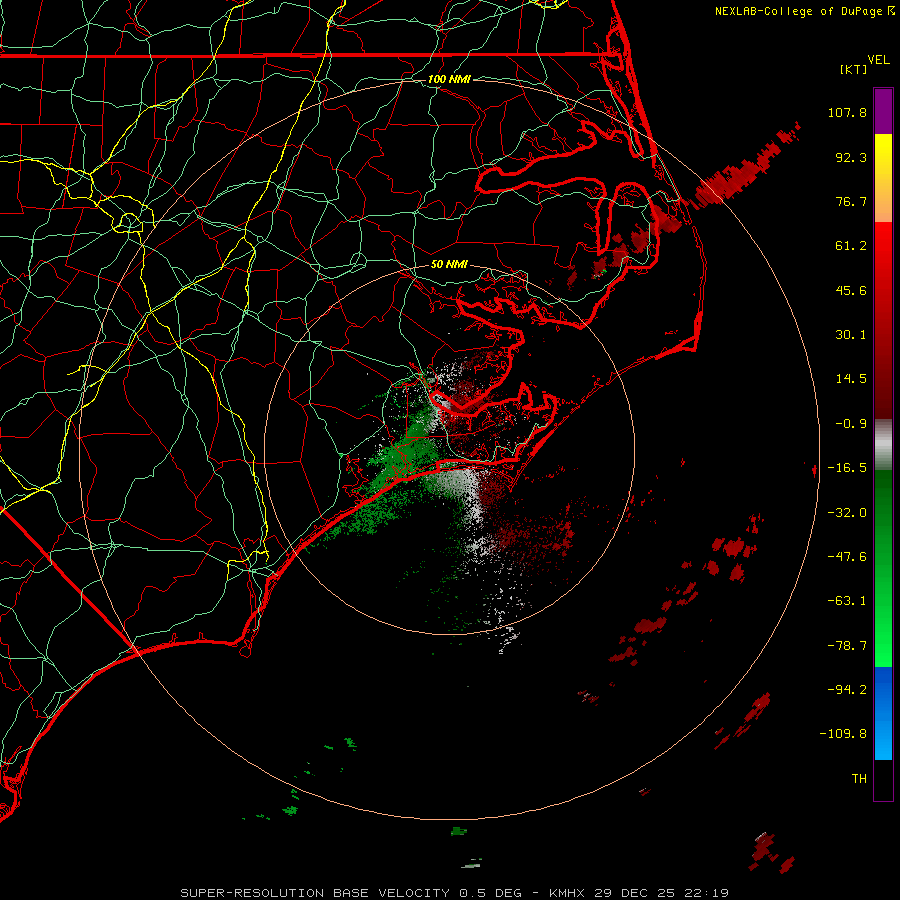
Task: Click the [KT] units label
Action: [854, 69]
